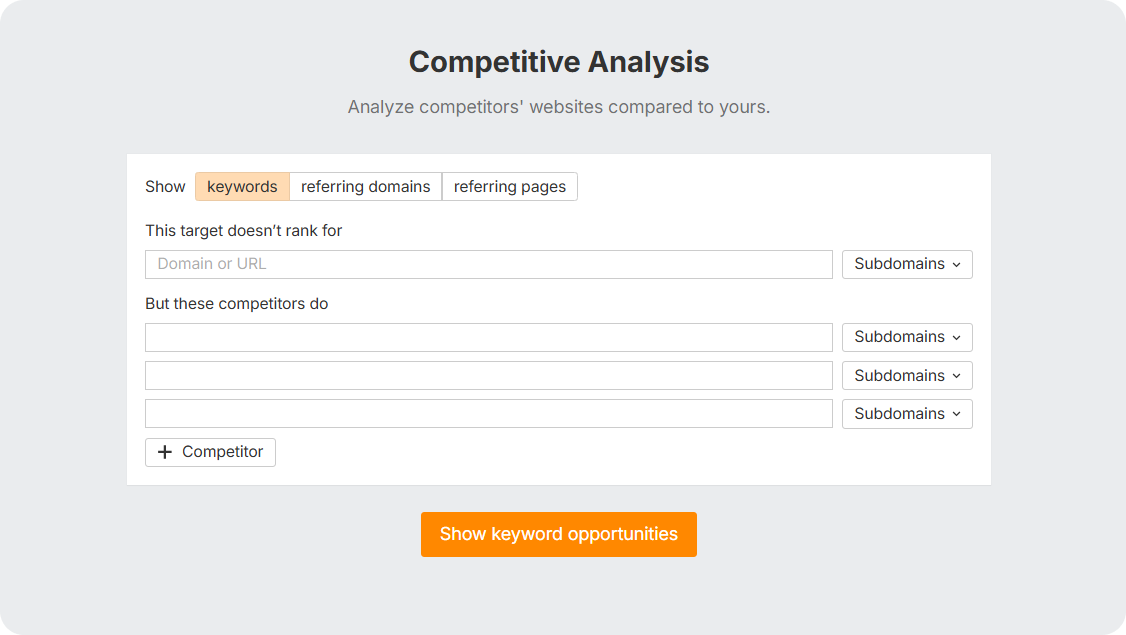The height and width of the screenshot is (635, 1126).
Task: Click the third competitor input field
Action: coord(488,413)
